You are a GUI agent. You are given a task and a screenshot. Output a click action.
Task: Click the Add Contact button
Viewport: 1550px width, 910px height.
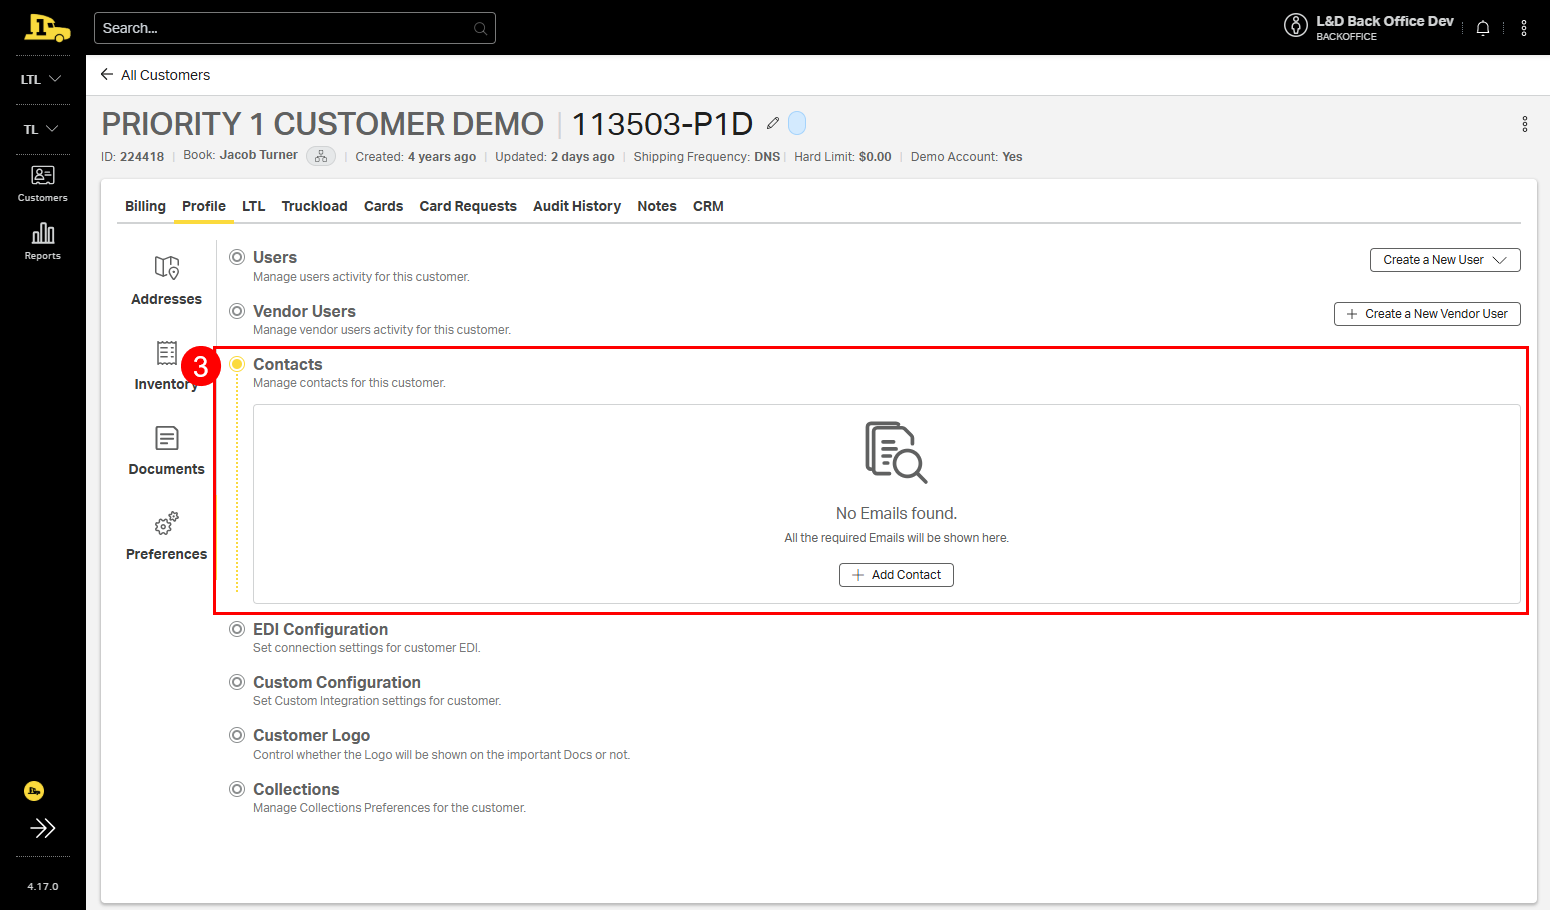coord(896,575)
